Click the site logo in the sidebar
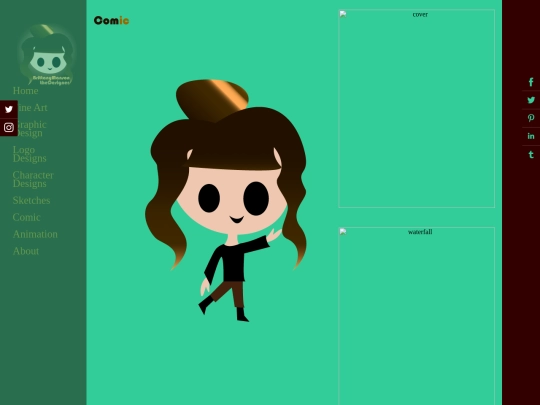The image size is (540, 405). click(x=46, y=55)
